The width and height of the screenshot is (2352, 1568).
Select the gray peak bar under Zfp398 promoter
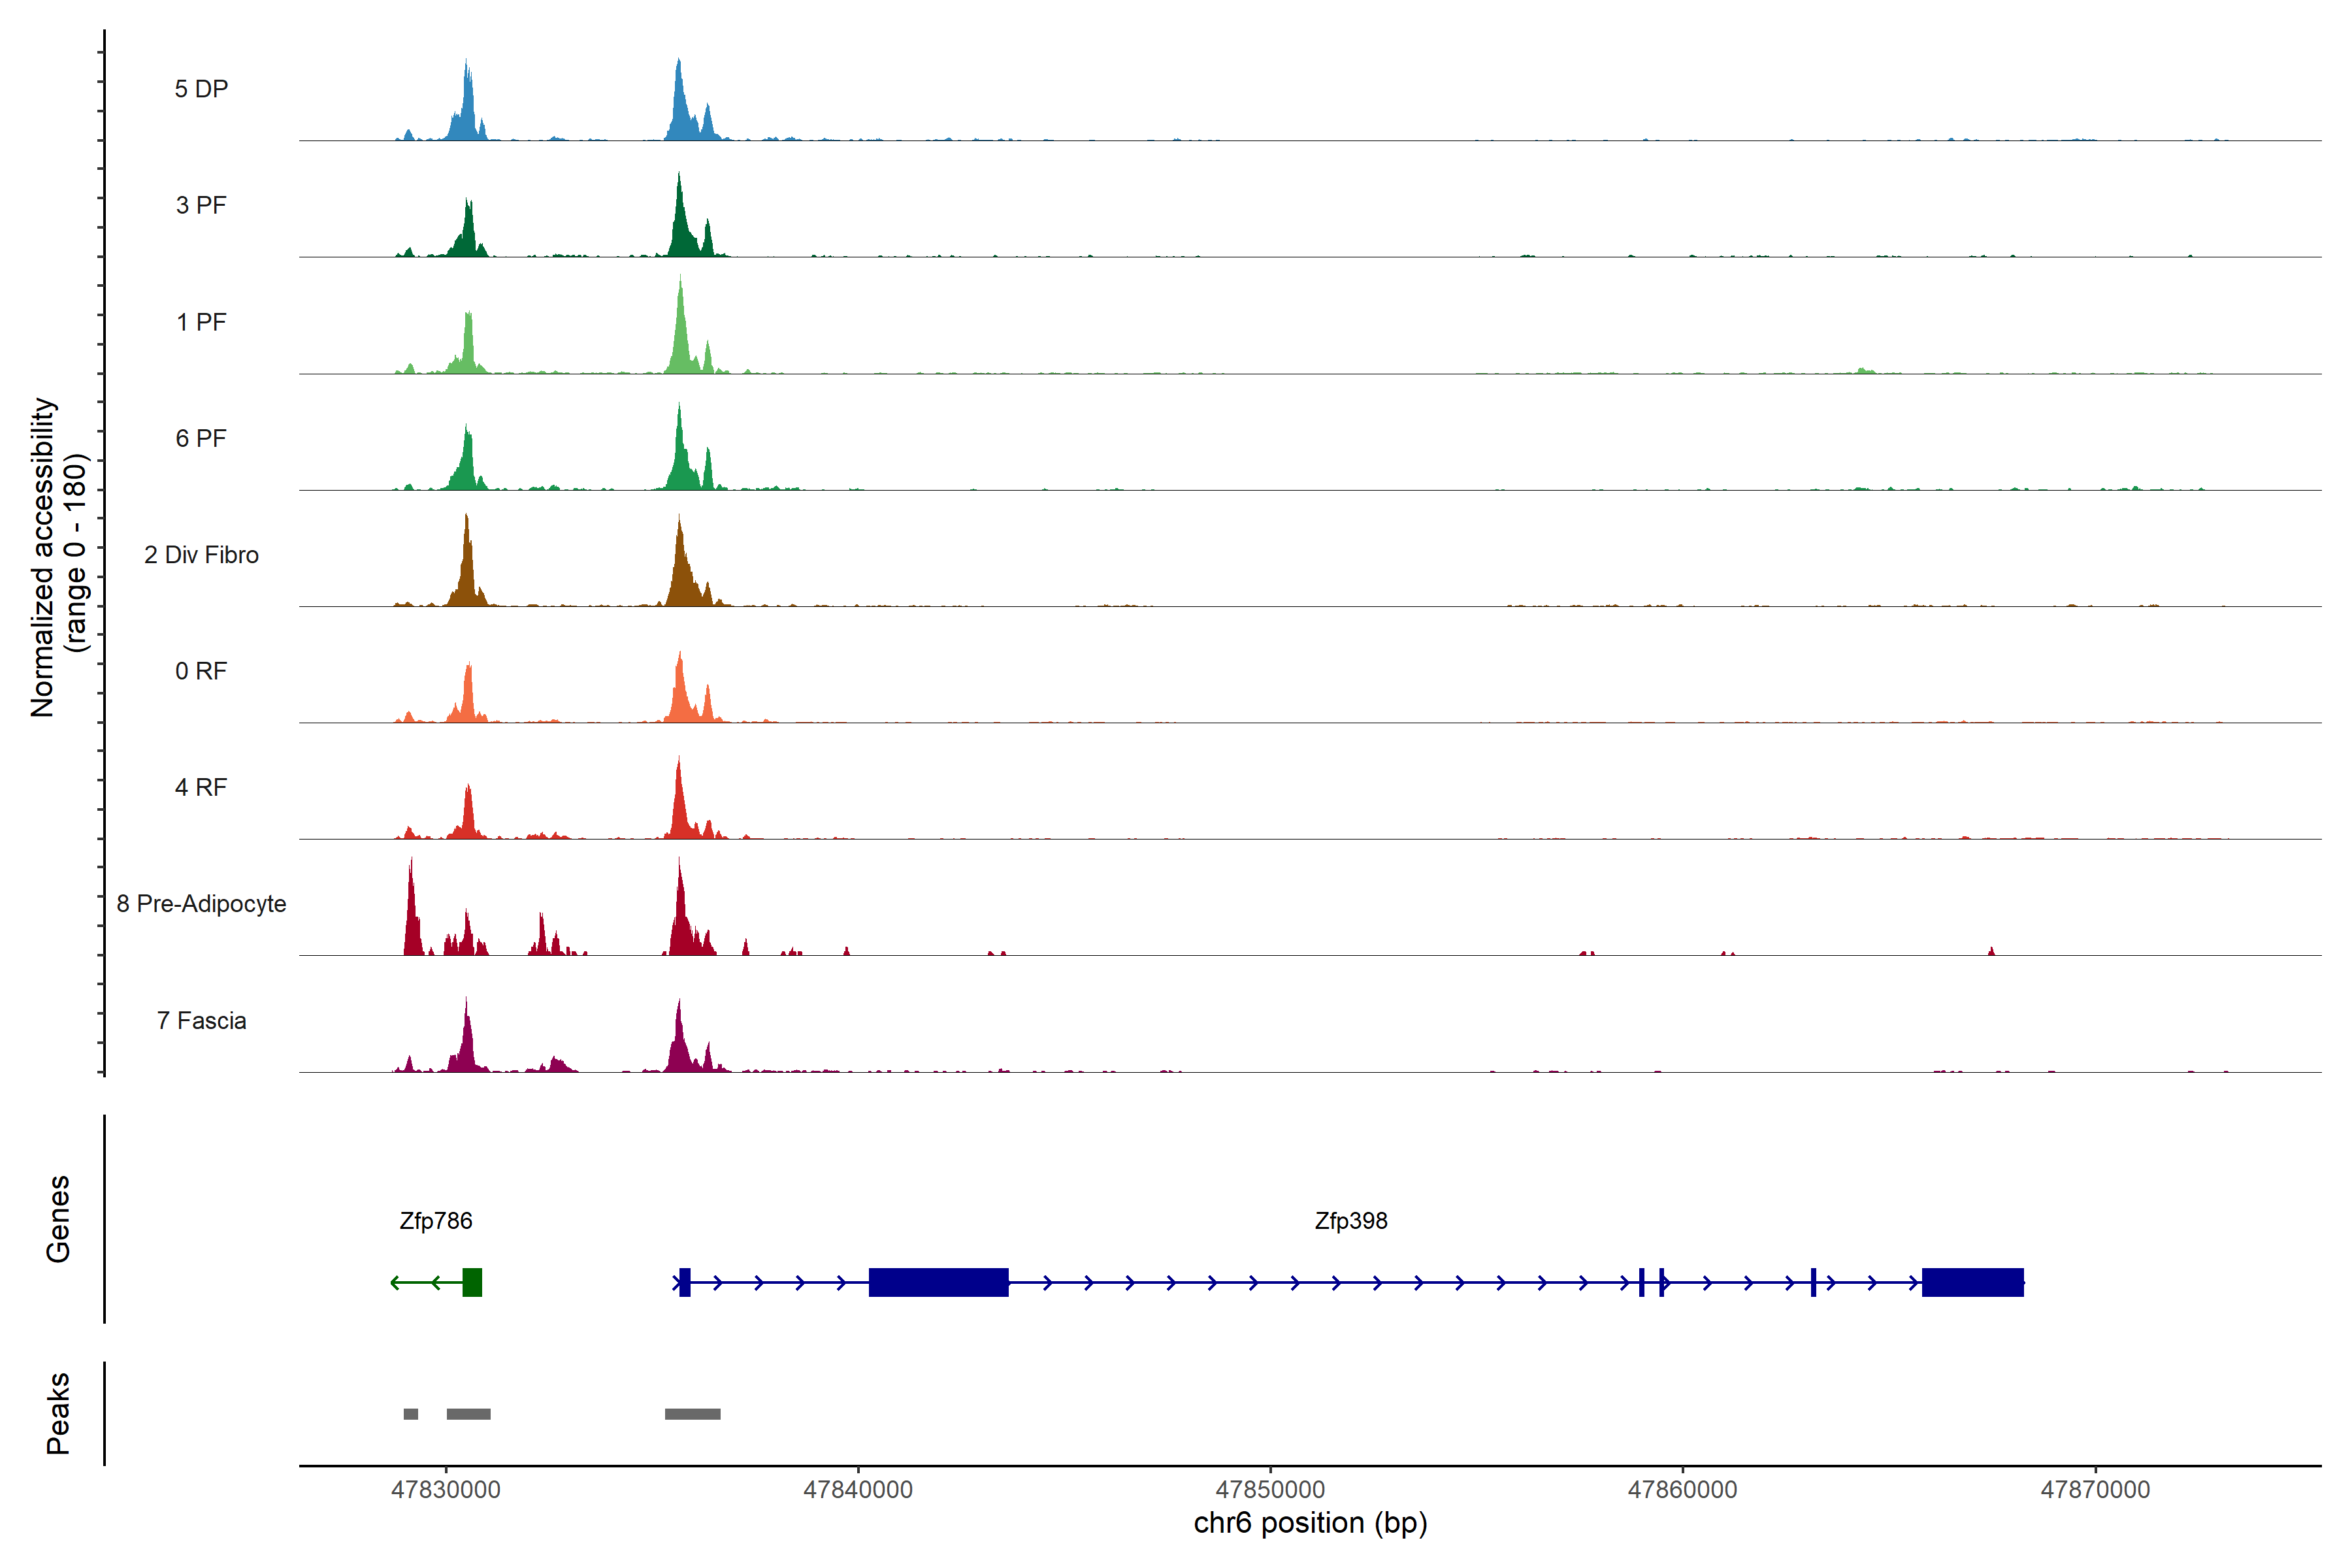point(692,1414)
